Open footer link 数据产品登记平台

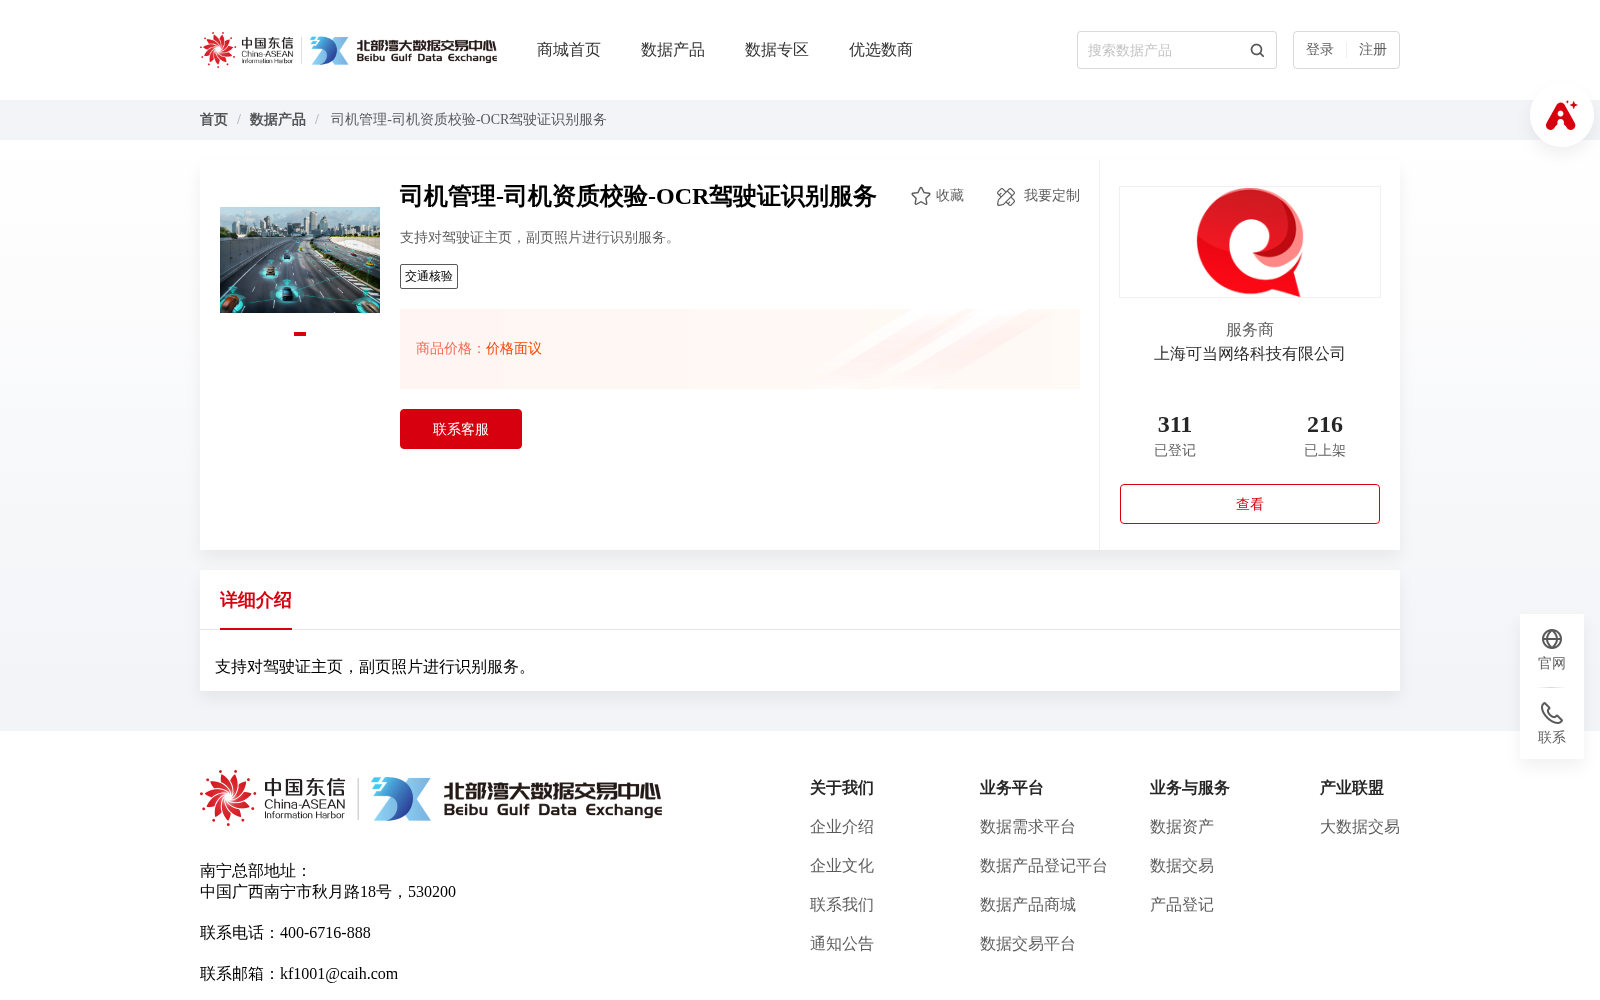point(1044,866)
